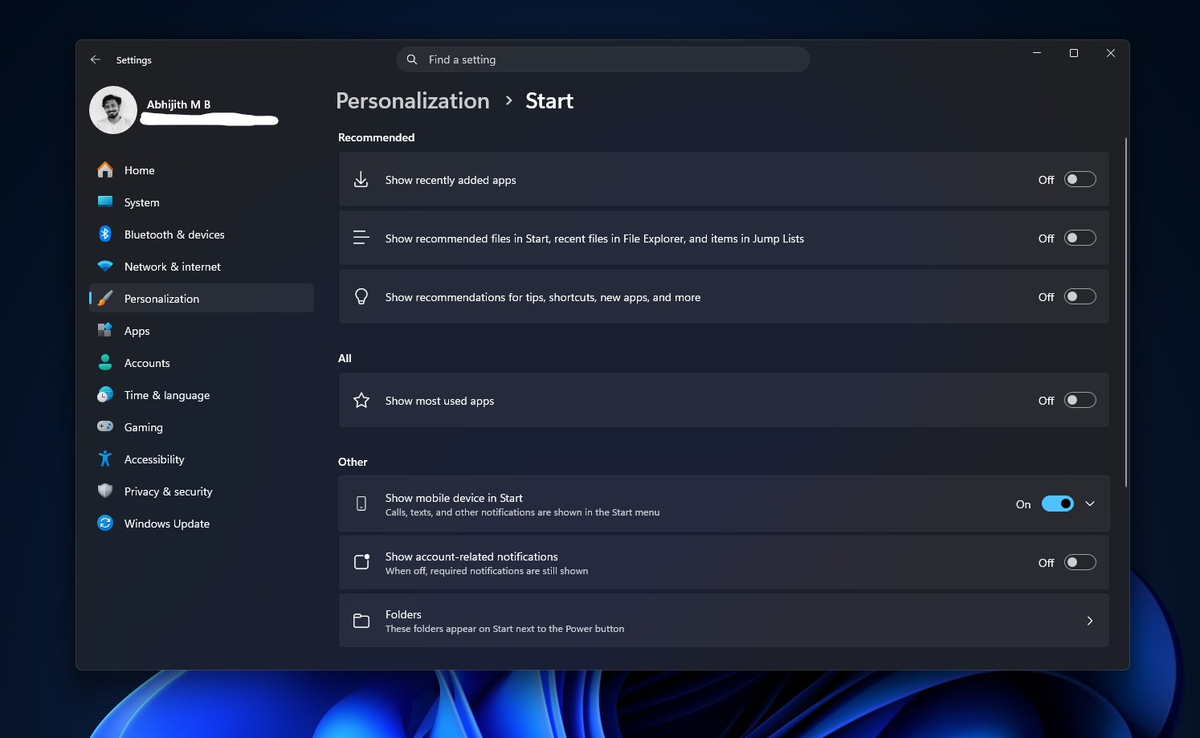Viewport: 1200px width, 738px height.
Task: Toggle Show recommended files switch
Action: (x=1080, y=238)
